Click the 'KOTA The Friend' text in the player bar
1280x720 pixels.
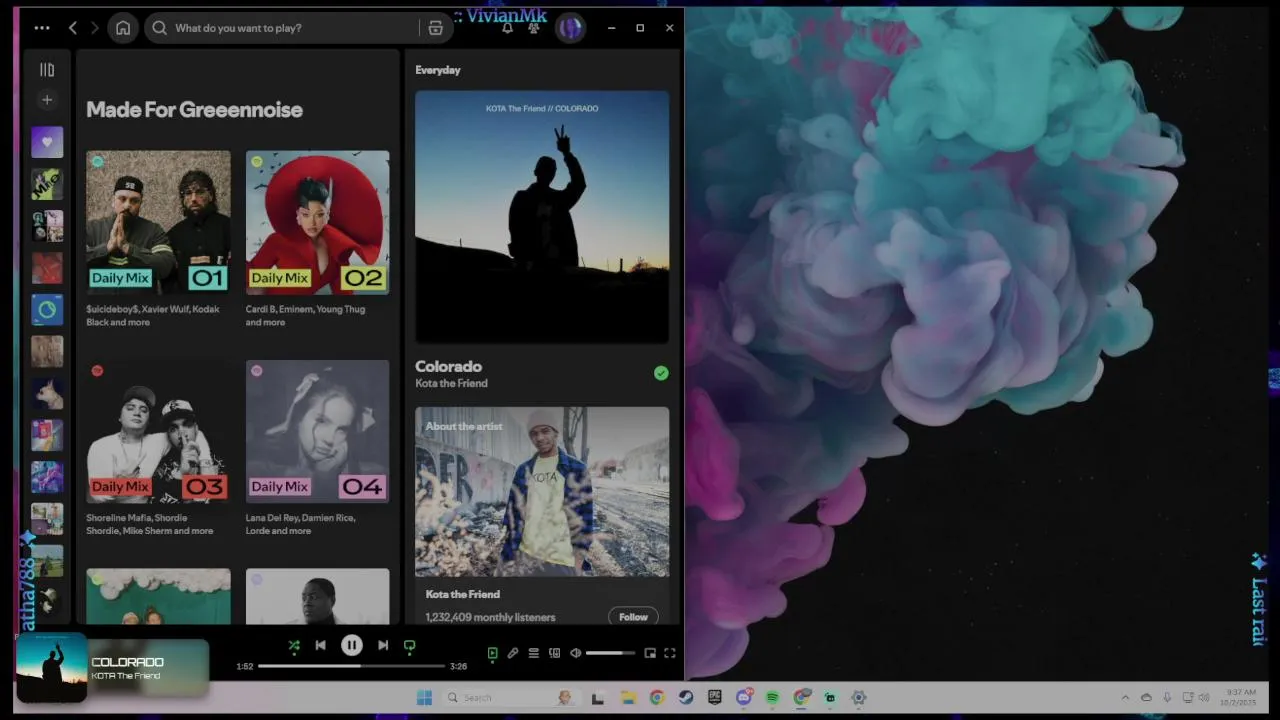[x=125, y=676]
